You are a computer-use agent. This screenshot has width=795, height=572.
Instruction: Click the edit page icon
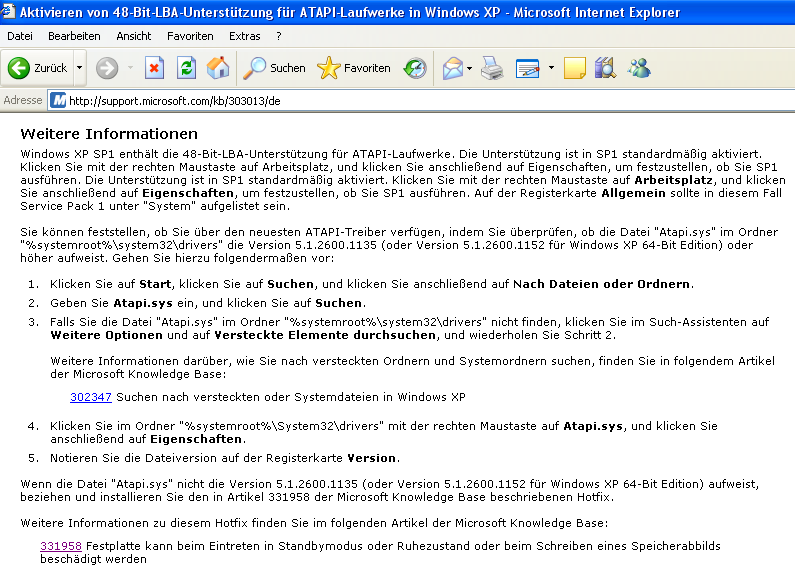pos(527,68)
